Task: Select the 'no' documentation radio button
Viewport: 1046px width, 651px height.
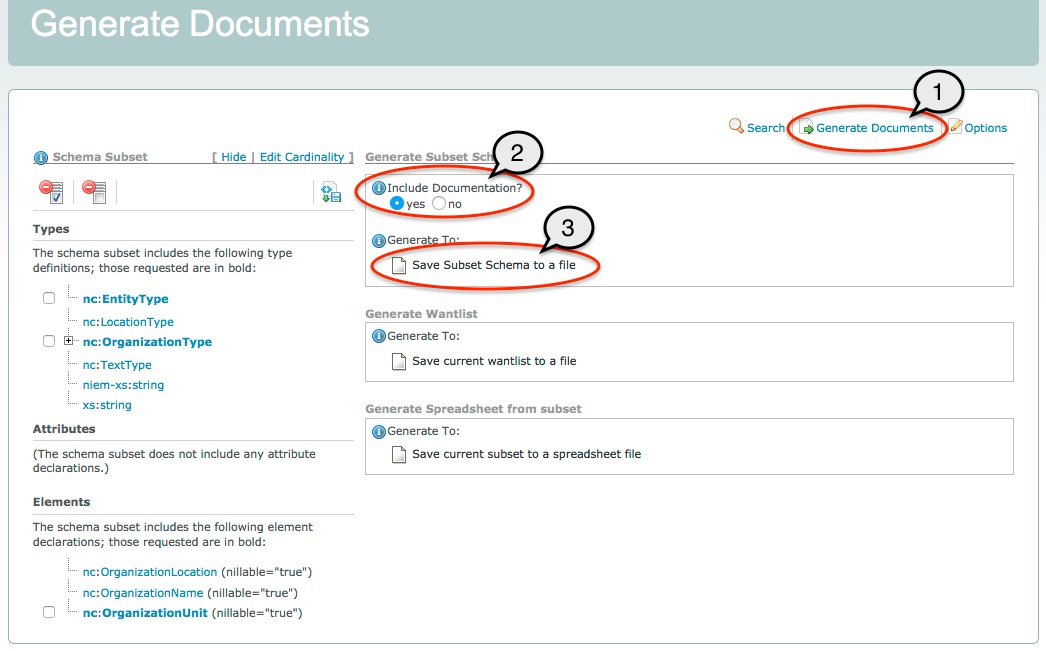Action: tap(439, 204)
